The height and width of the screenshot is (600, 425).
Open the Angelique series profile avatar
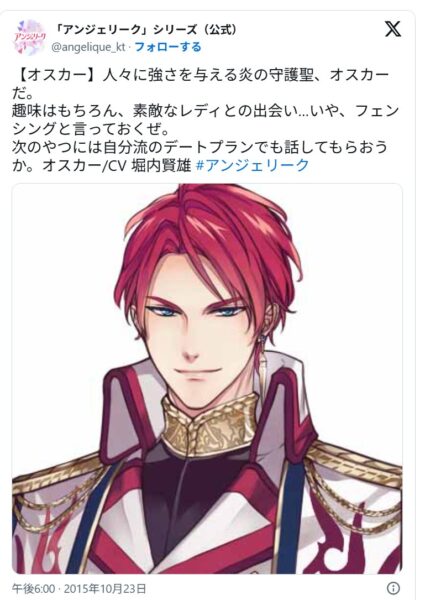coord(30,37)
